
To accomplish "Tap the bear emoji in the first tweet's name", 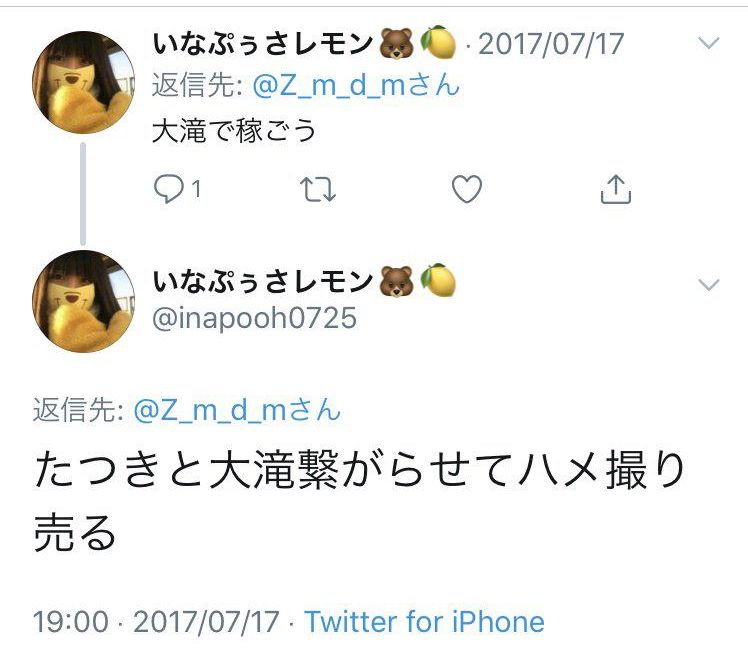I will point(396,43).
